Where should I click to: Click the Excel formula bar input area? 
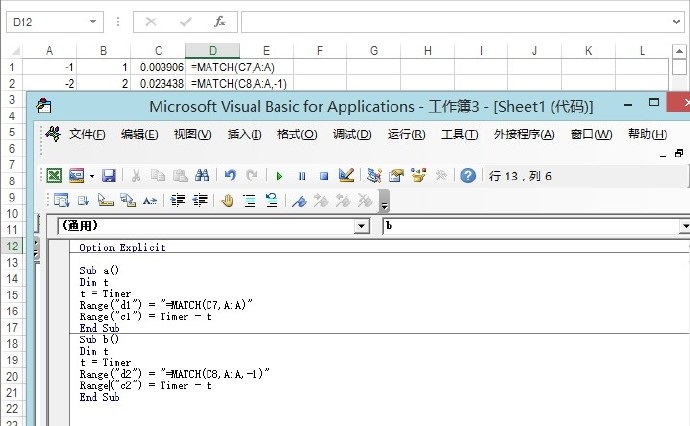coord(455,22)
